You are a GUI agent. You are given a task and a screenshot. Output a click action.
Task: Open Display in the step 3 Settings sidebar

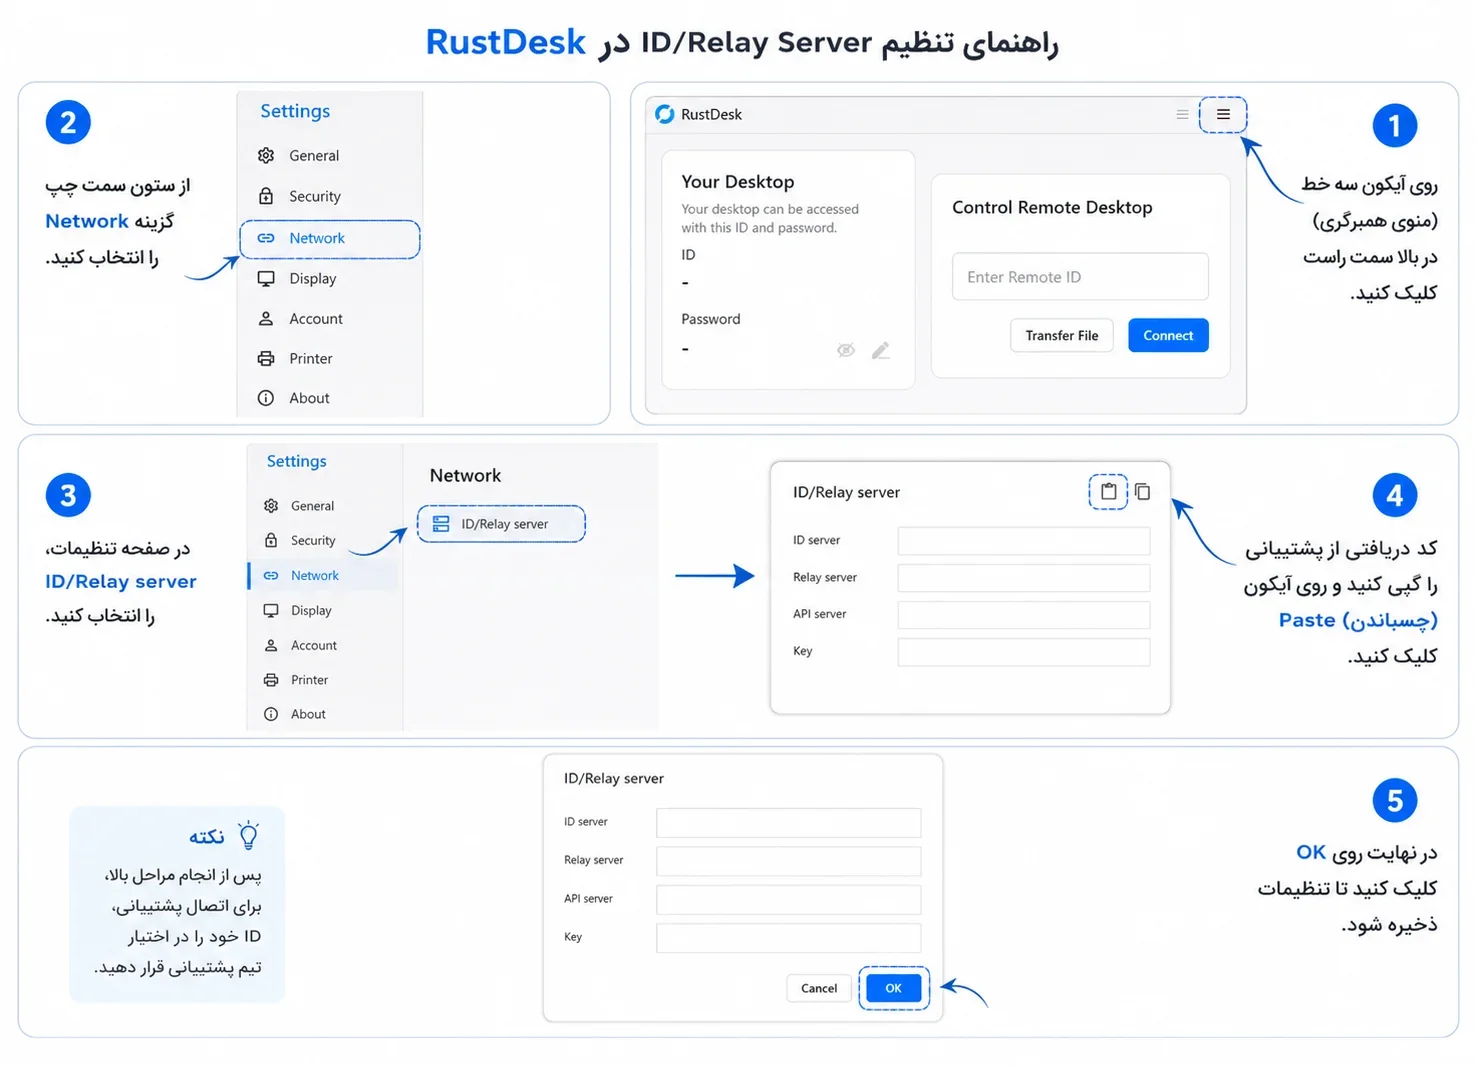(323, 611)
